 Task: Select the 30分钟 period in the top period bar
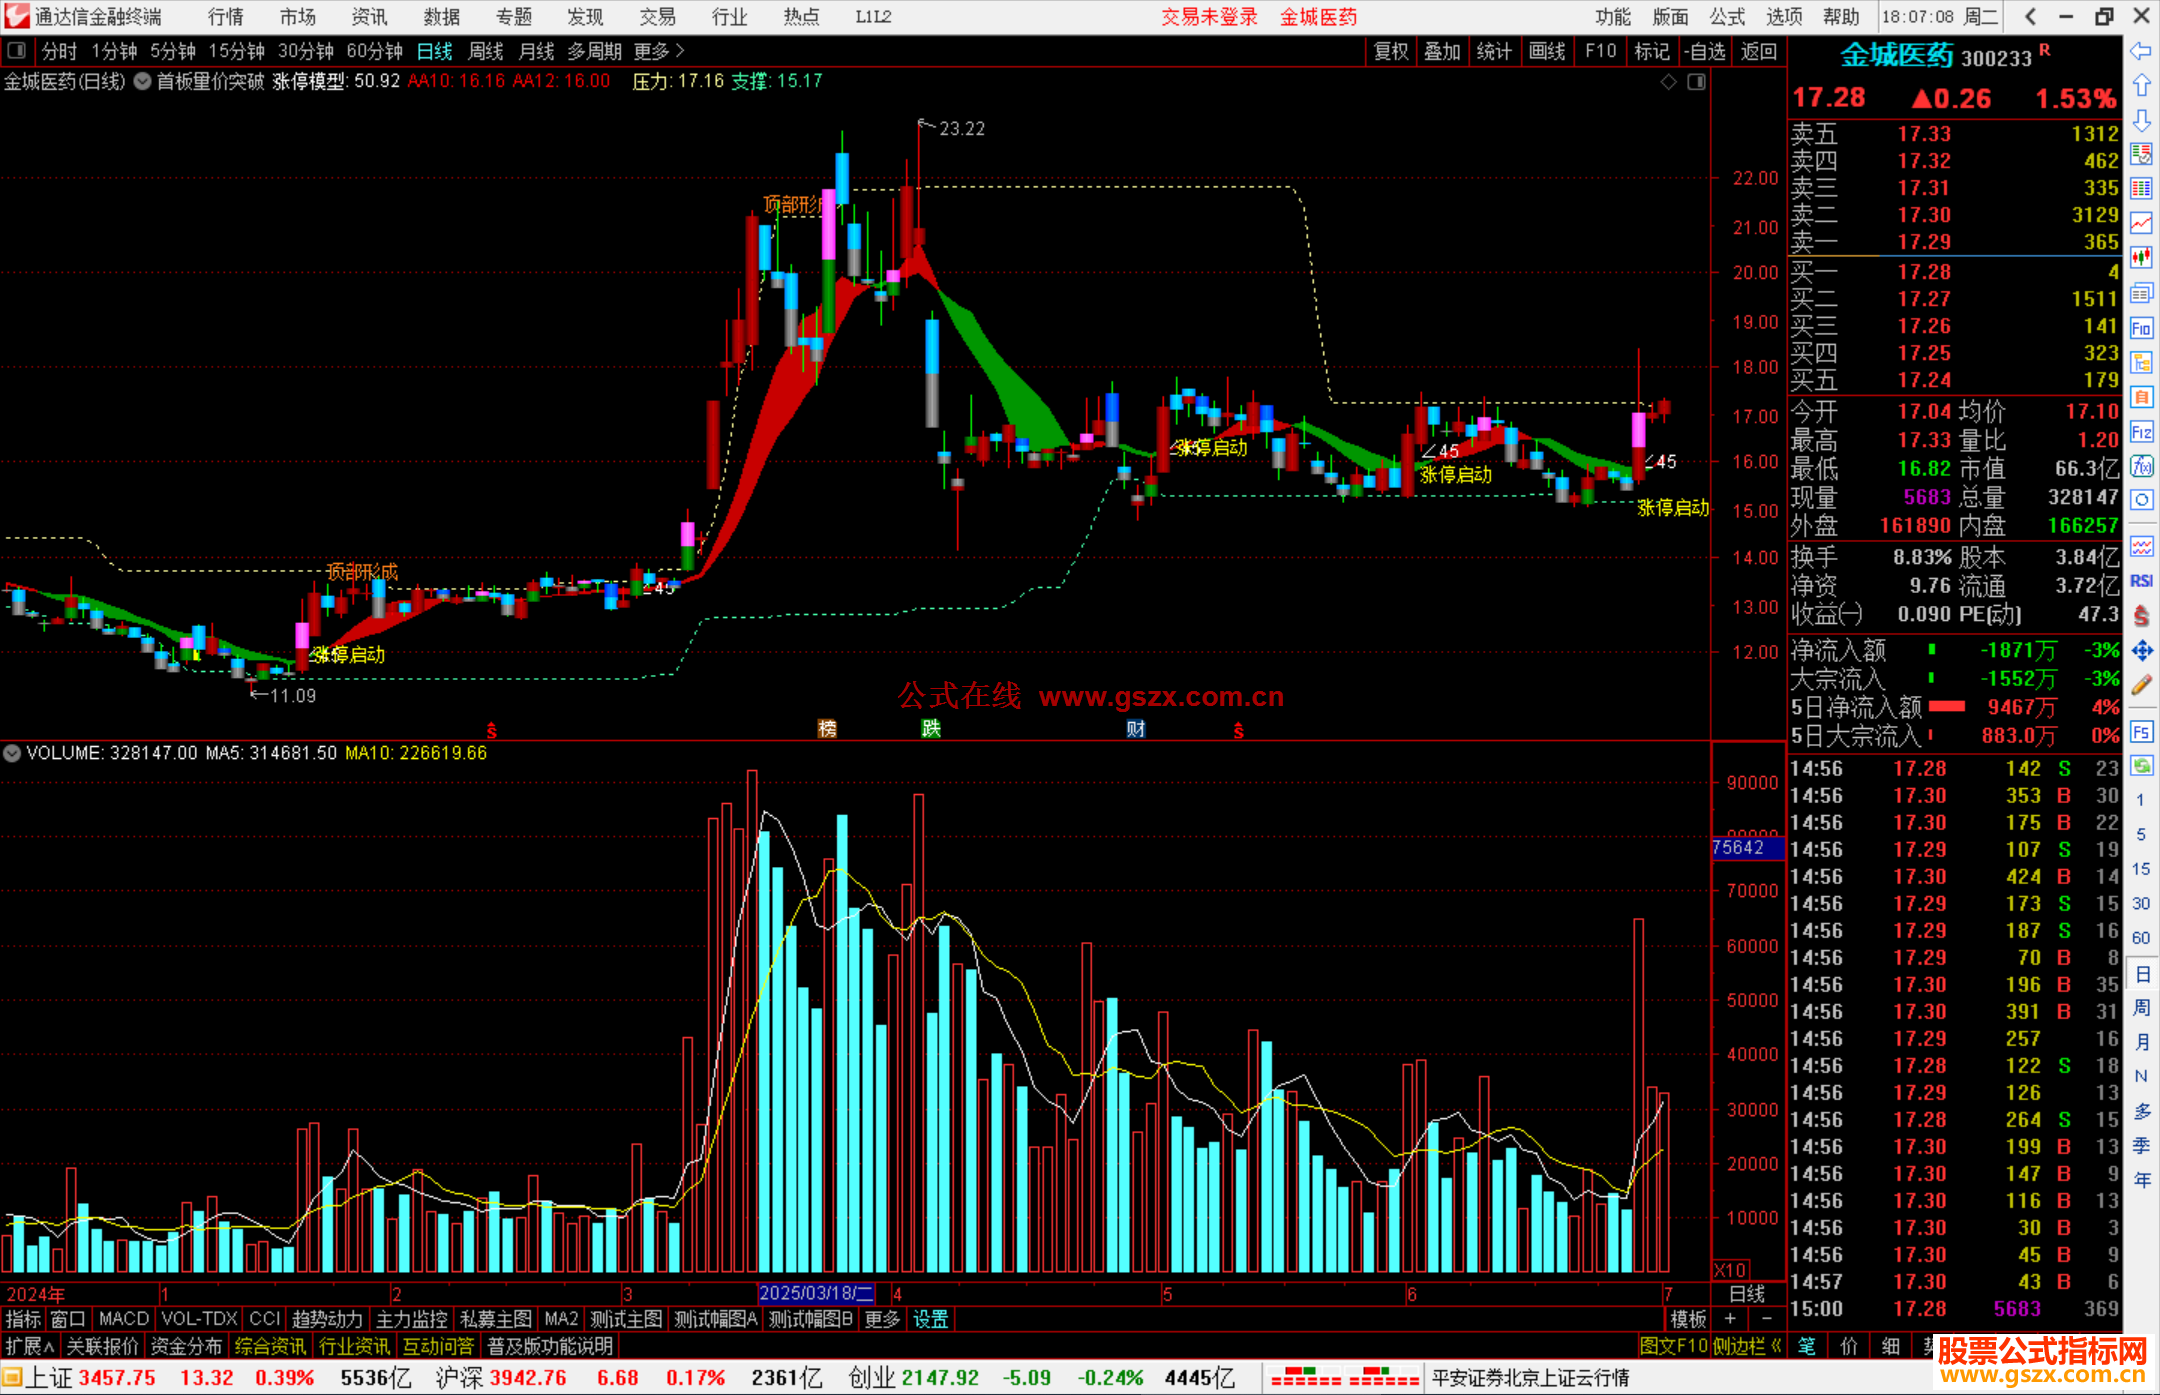[306, 51]
